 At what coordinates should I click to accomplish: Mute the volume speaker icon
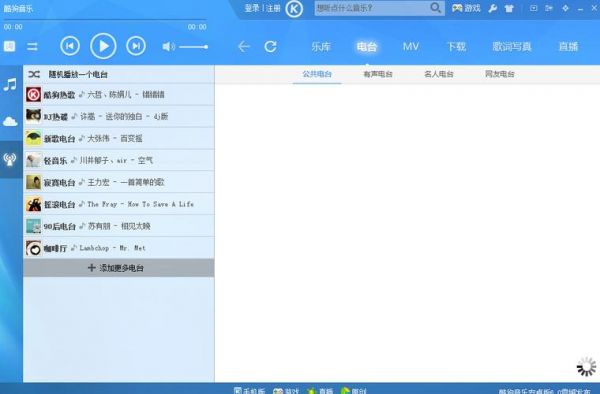pos(168,47)
